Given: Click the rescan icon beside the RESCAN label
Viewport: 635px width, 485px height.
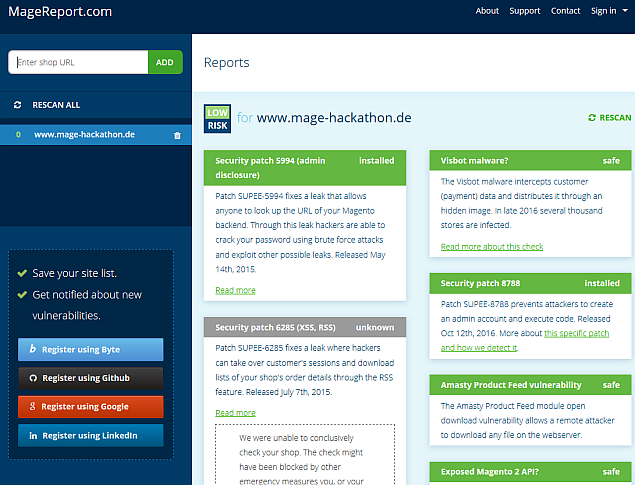Looking at the screenshot, I should coord(592,117).
